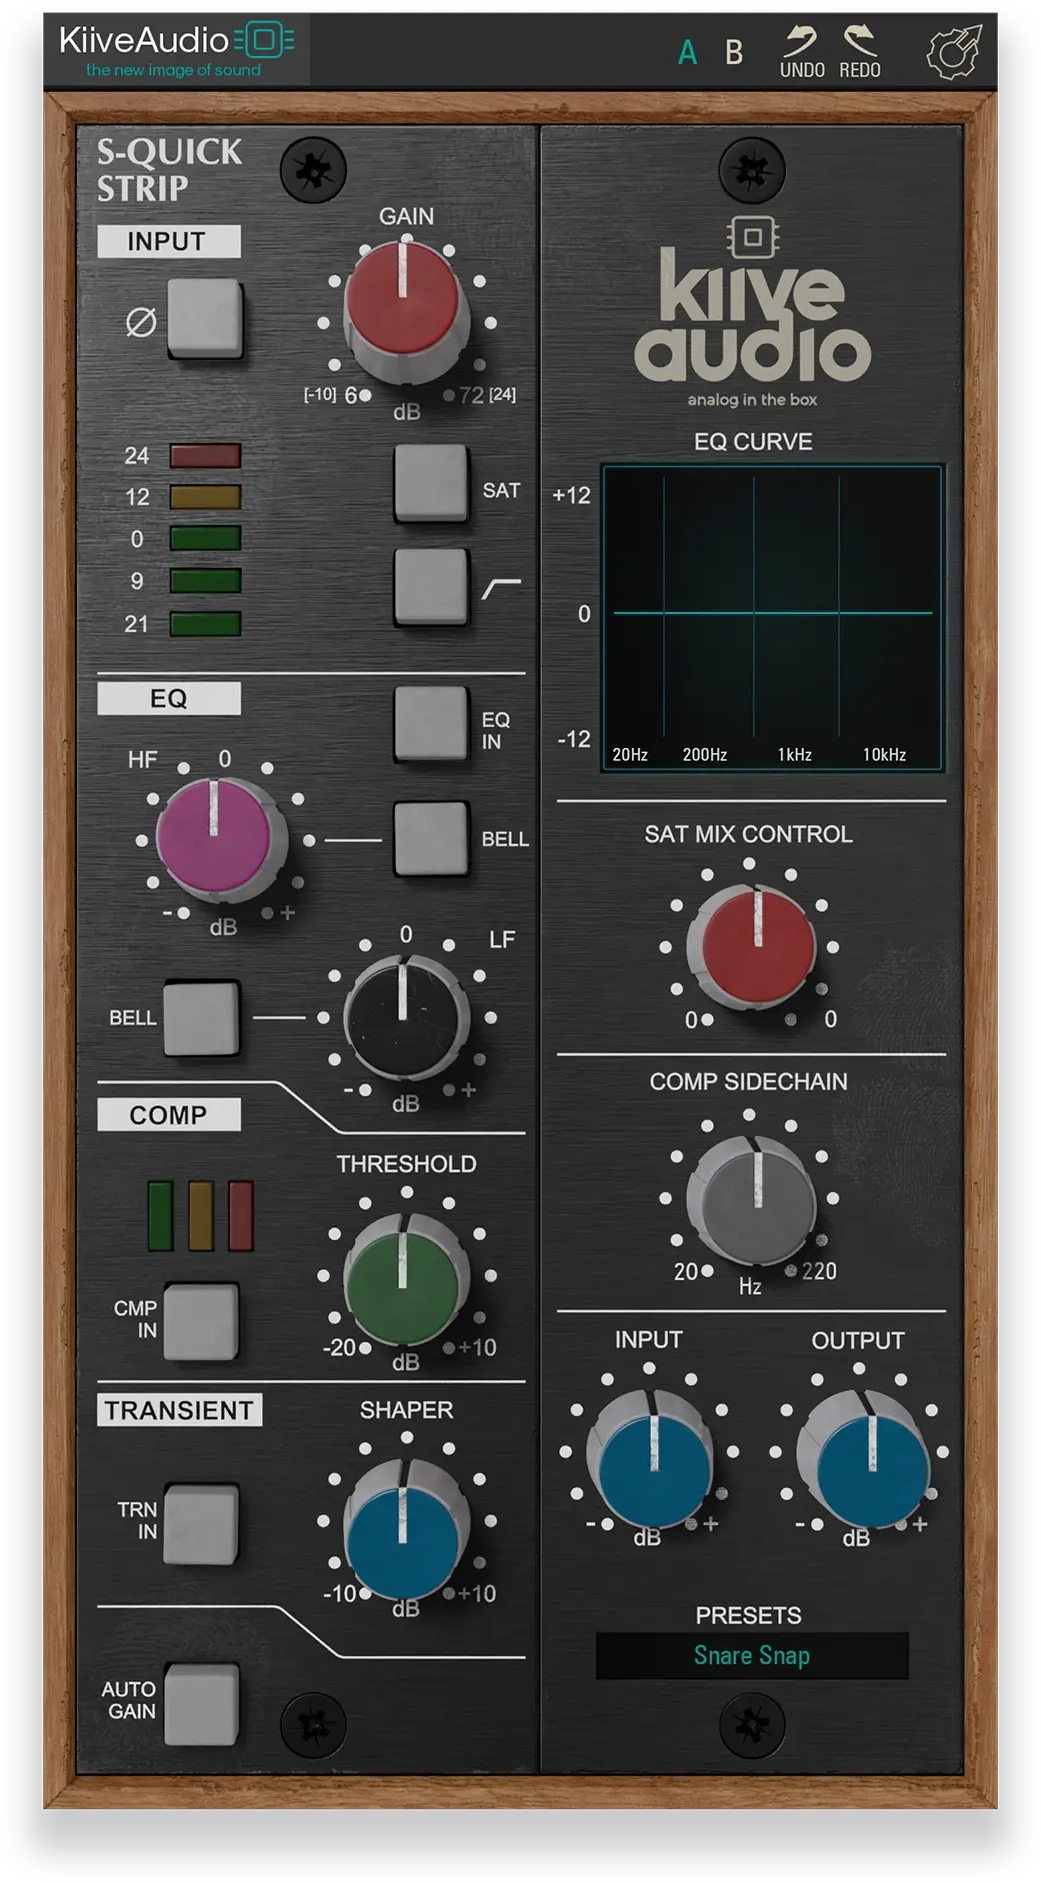Click the phase invert Ø symbol
Image resolution: width=1041 pixels, height=1883 pixels.
(x=140, y=321)
